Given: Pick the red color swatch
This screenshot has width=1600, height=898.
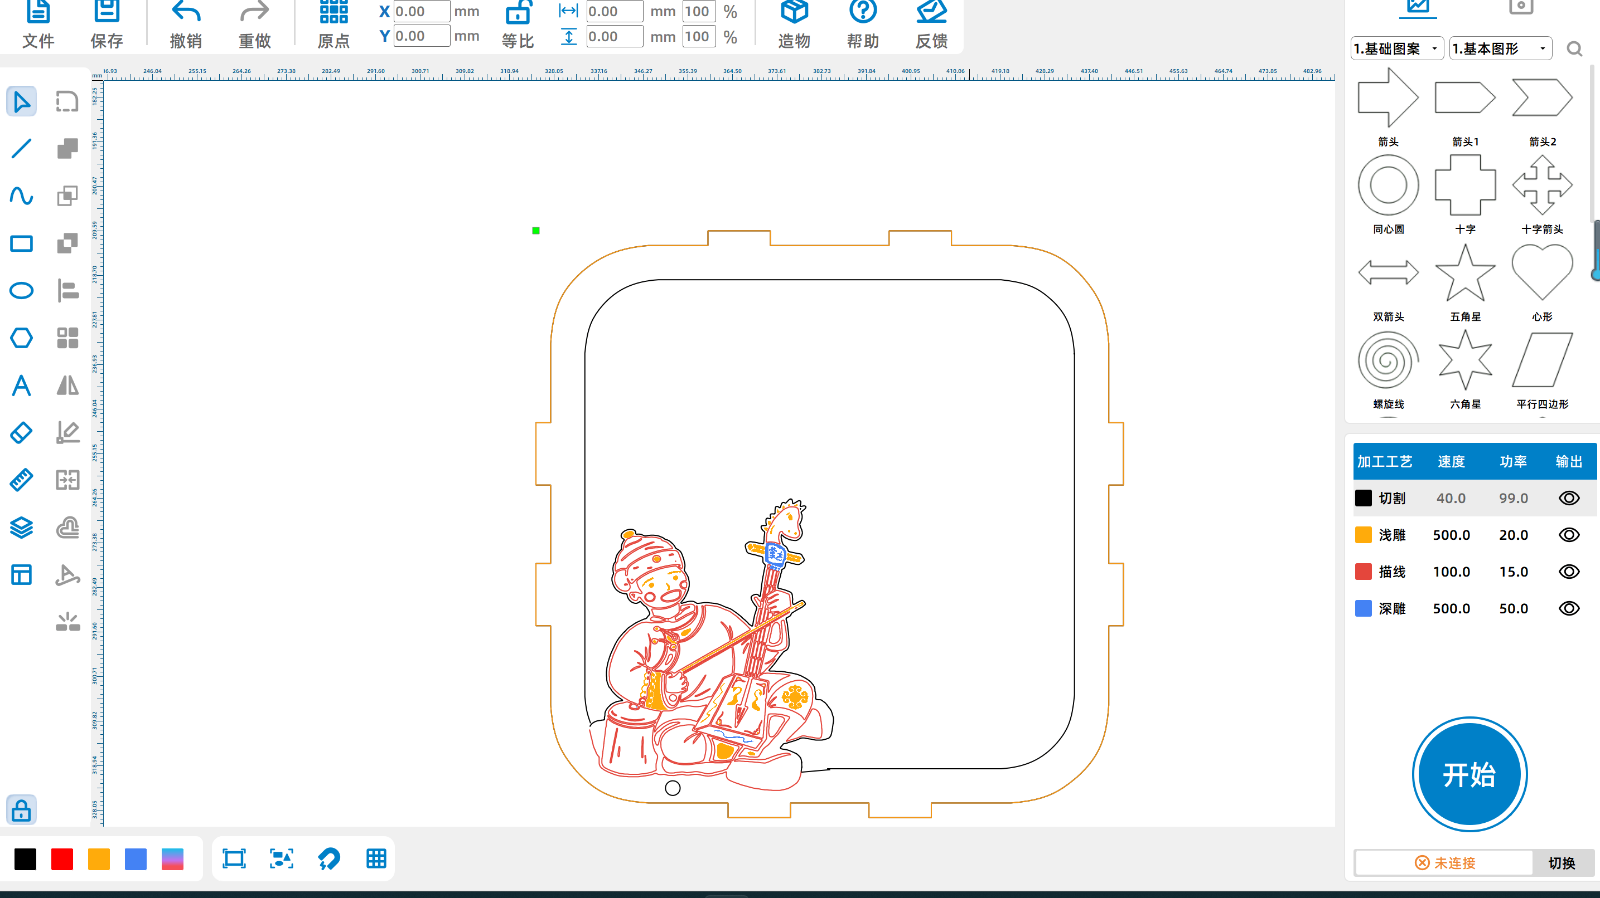Looking at the screenshot, I should click(x=62, y=859).
